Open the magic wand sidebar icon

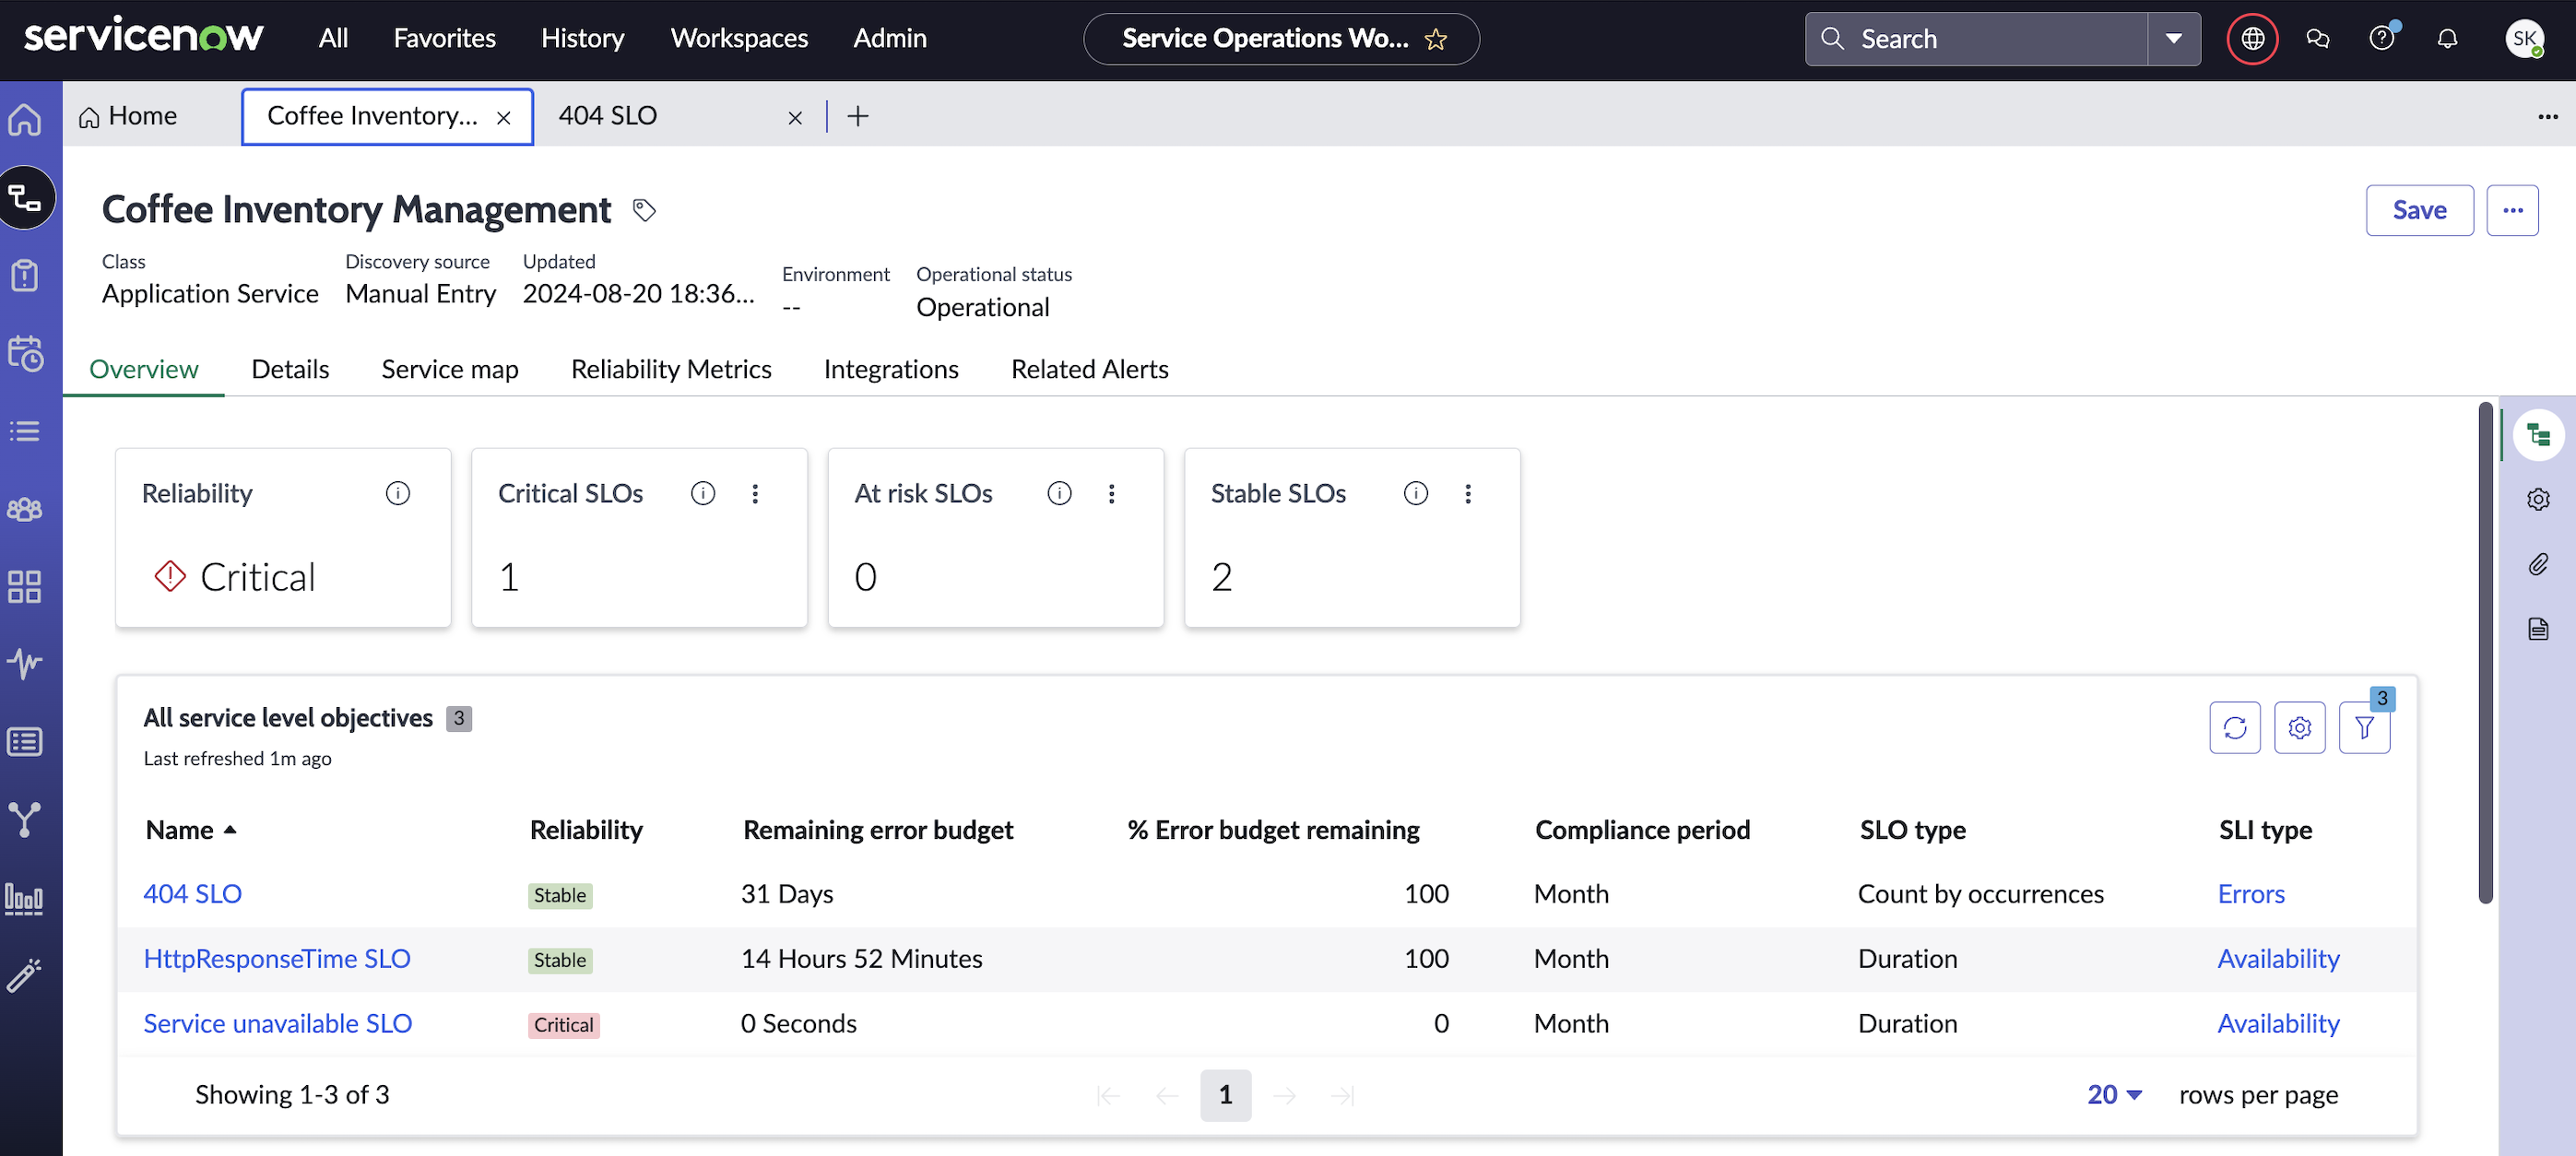26,975
